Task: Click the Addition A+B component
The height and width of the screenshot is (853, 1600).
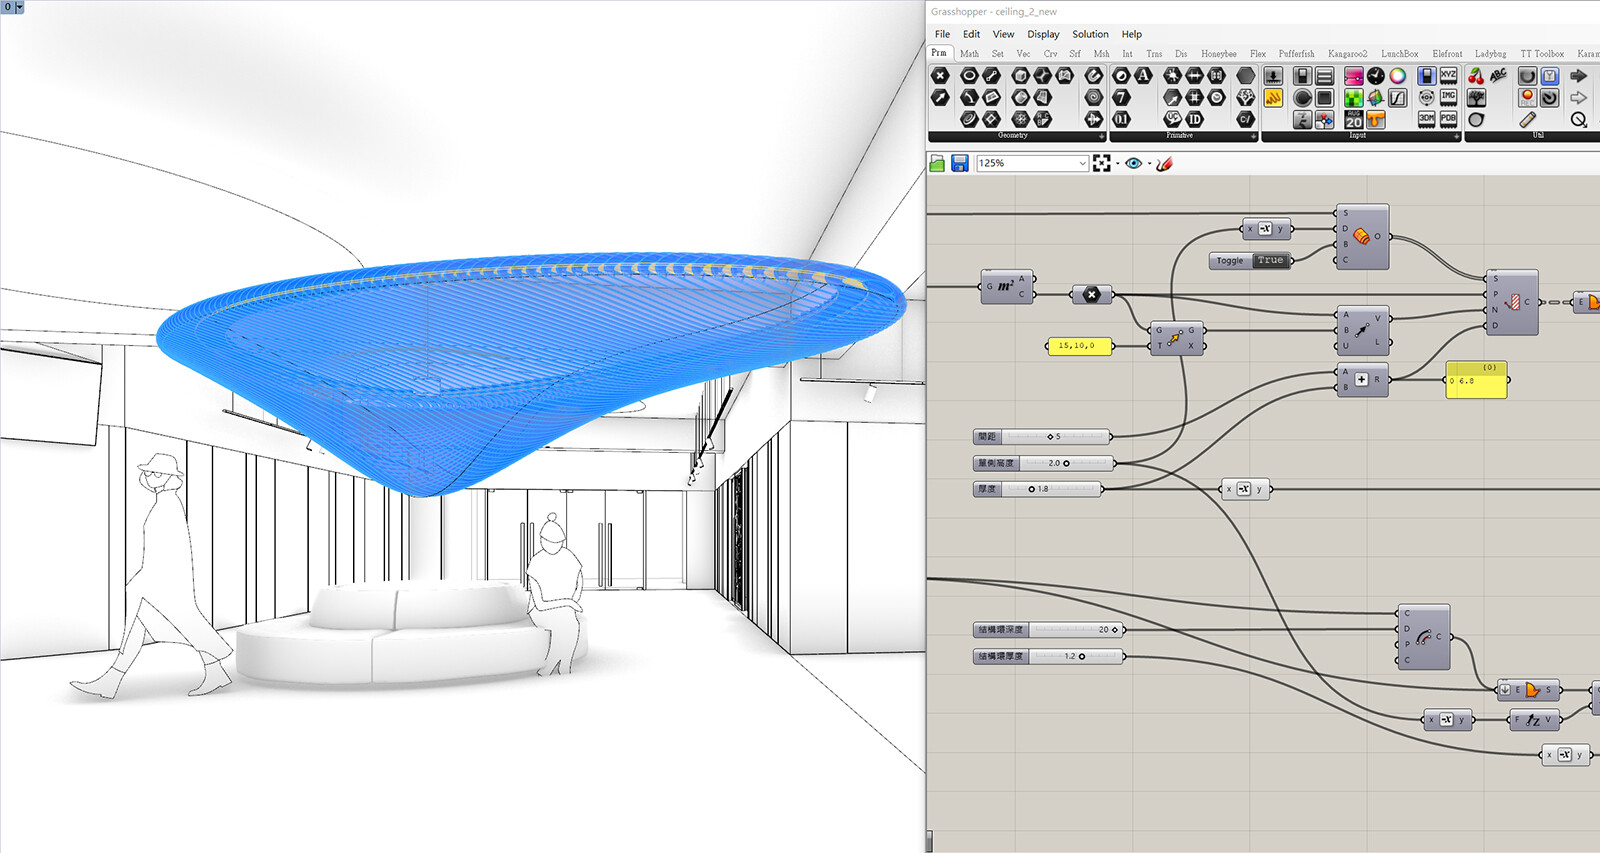Action: [x=1362, y=380]
